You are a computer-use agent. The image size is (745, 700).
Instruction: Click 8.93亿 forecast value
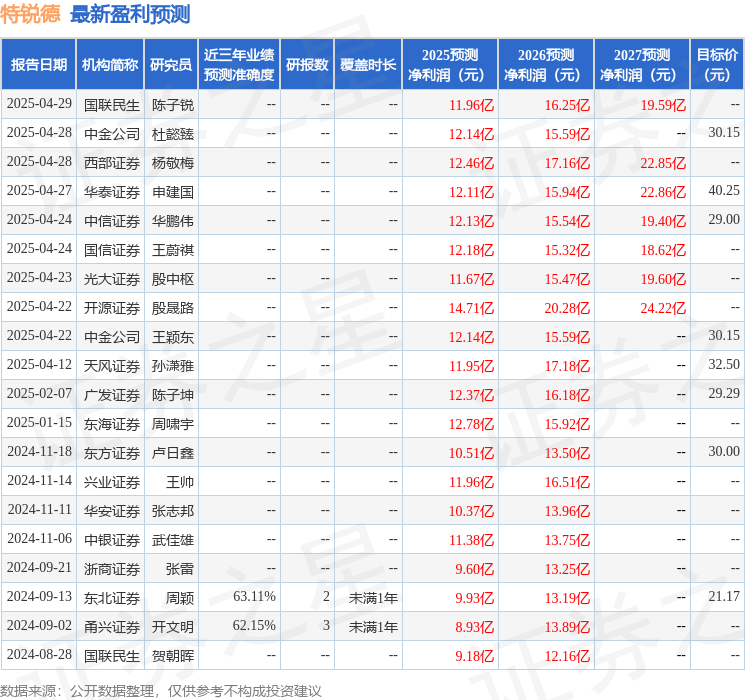(475, 627)
